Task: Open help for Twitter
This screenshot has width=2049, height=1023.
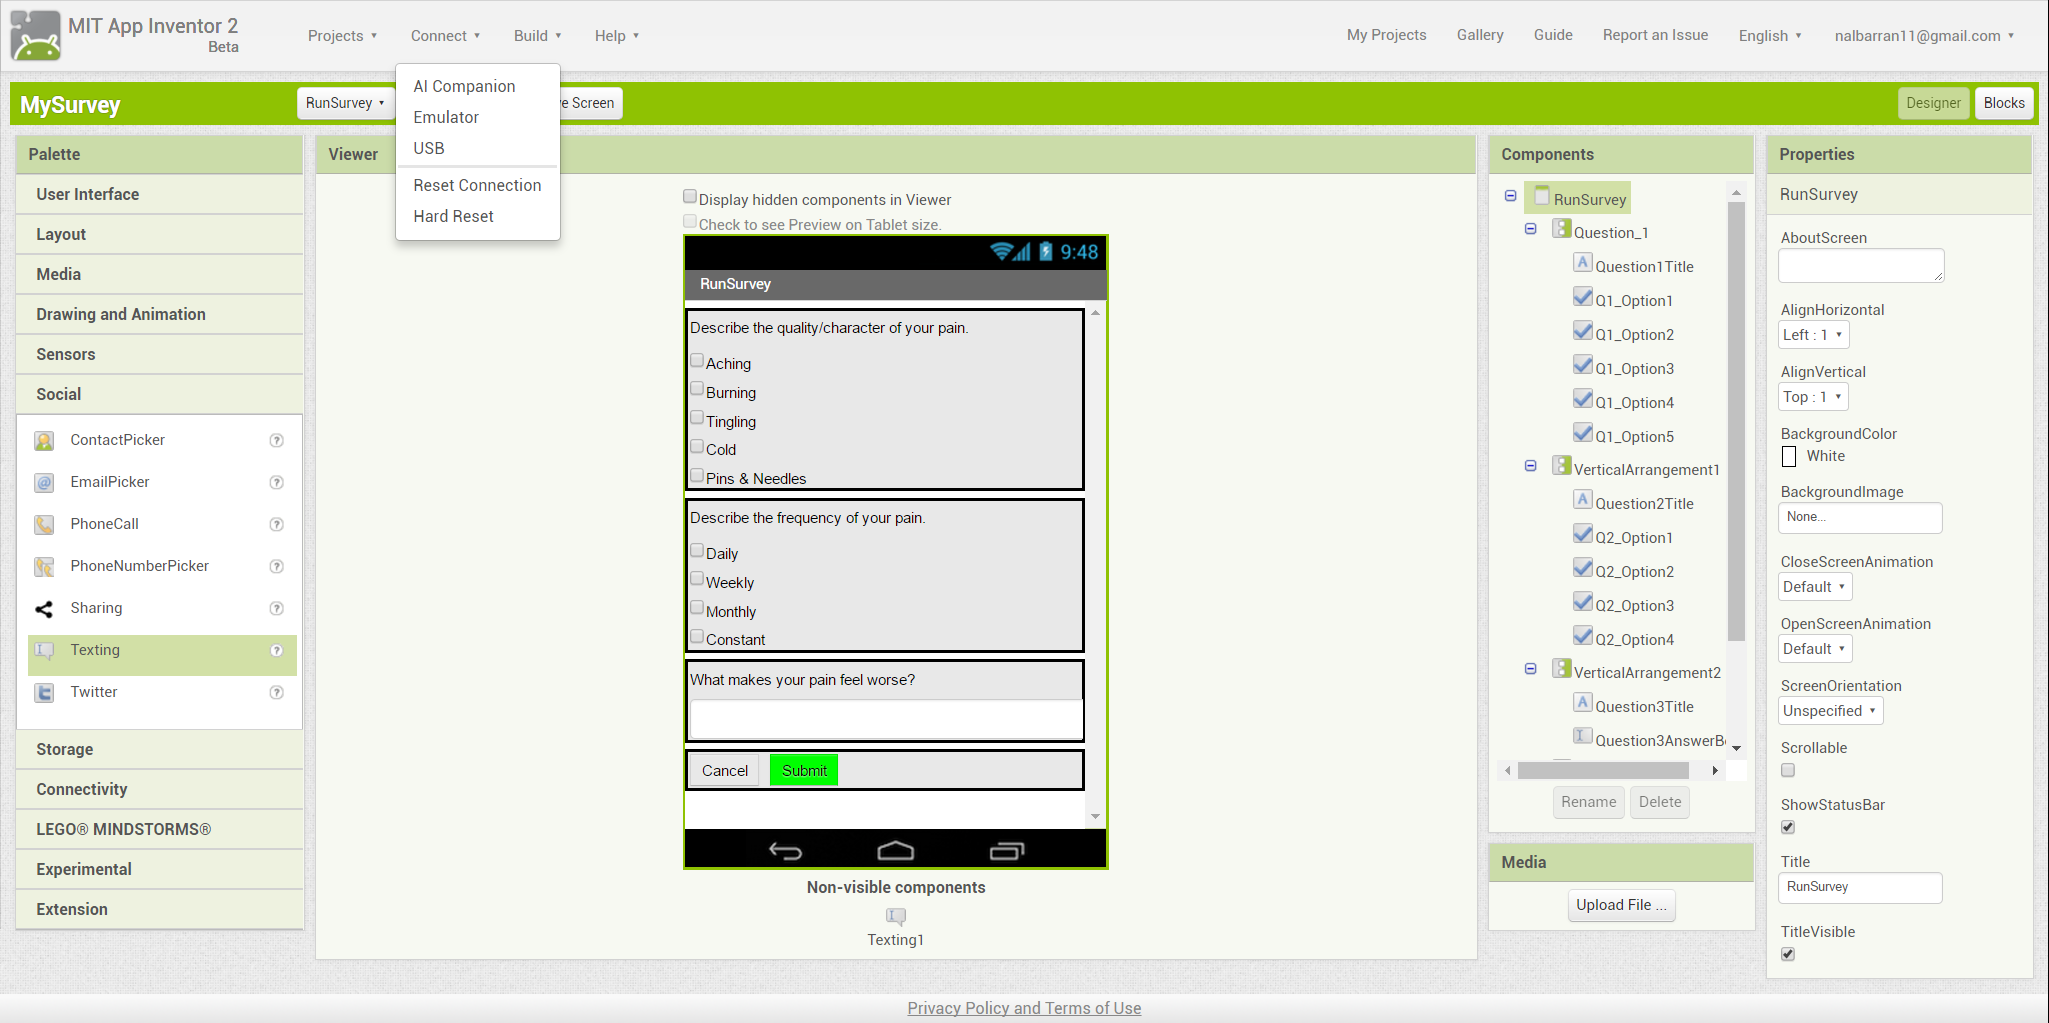Action: point(277,693)
